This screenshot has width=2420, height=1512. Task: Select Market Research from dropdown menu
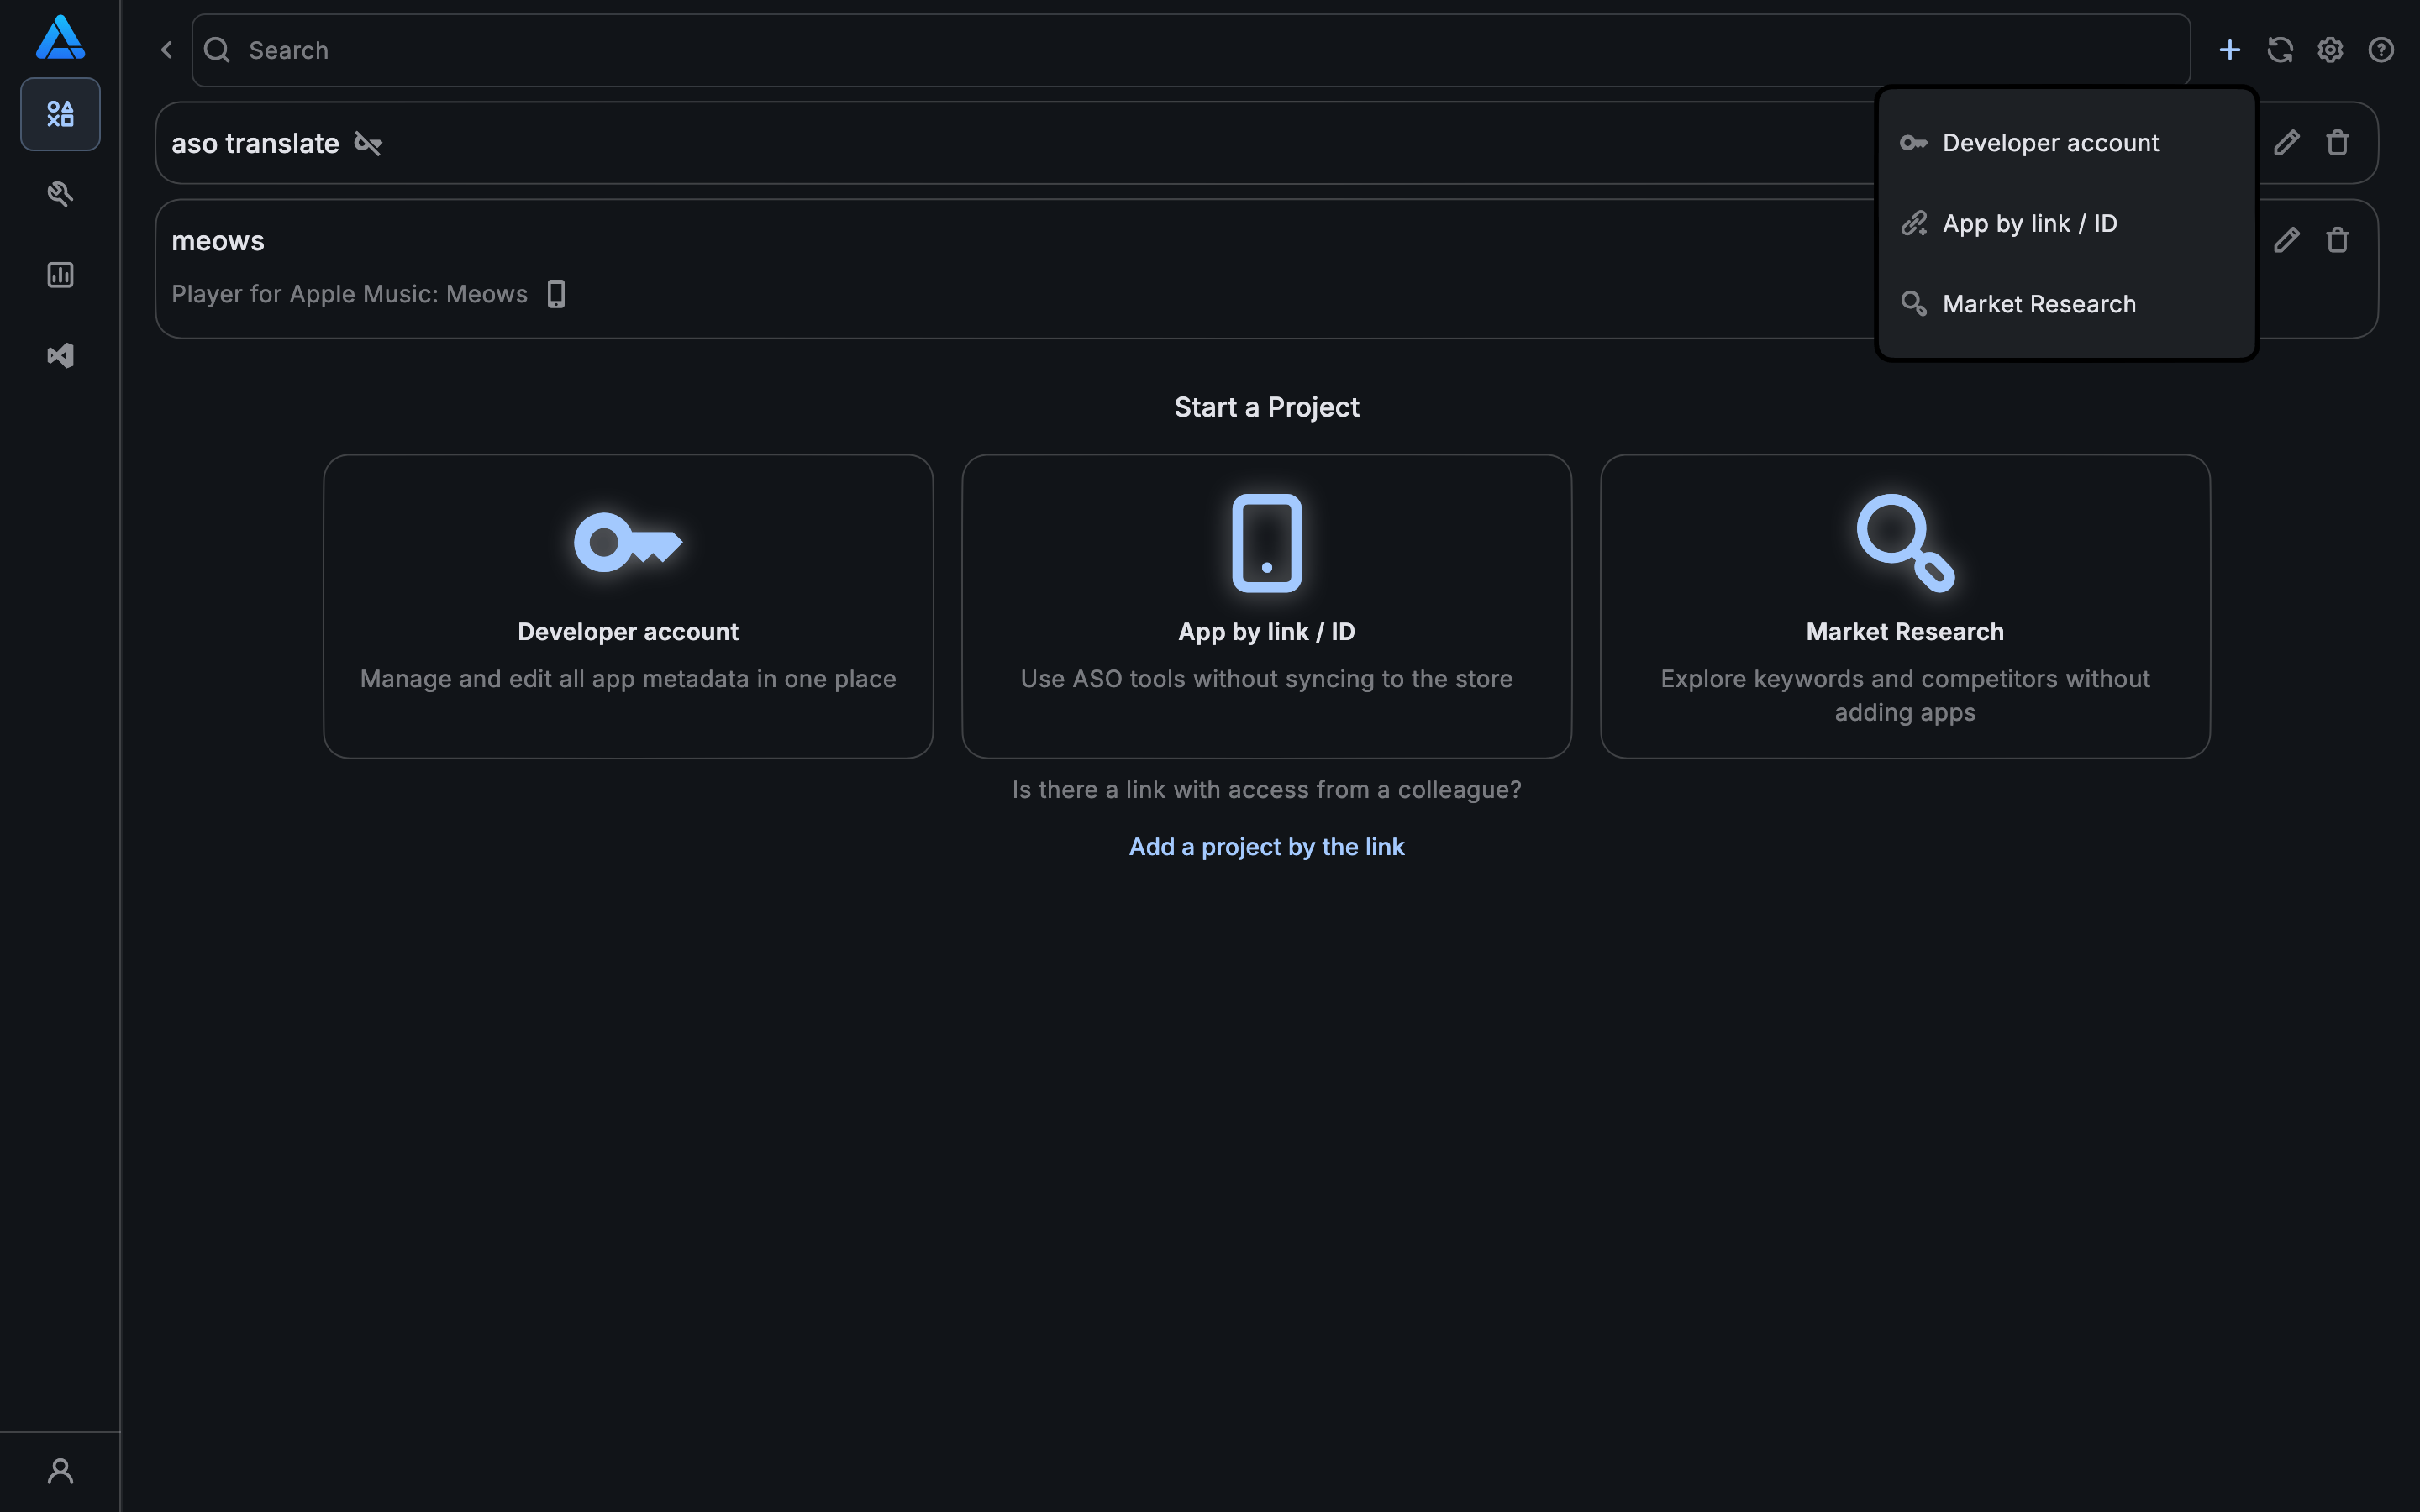coord(2038,304)
